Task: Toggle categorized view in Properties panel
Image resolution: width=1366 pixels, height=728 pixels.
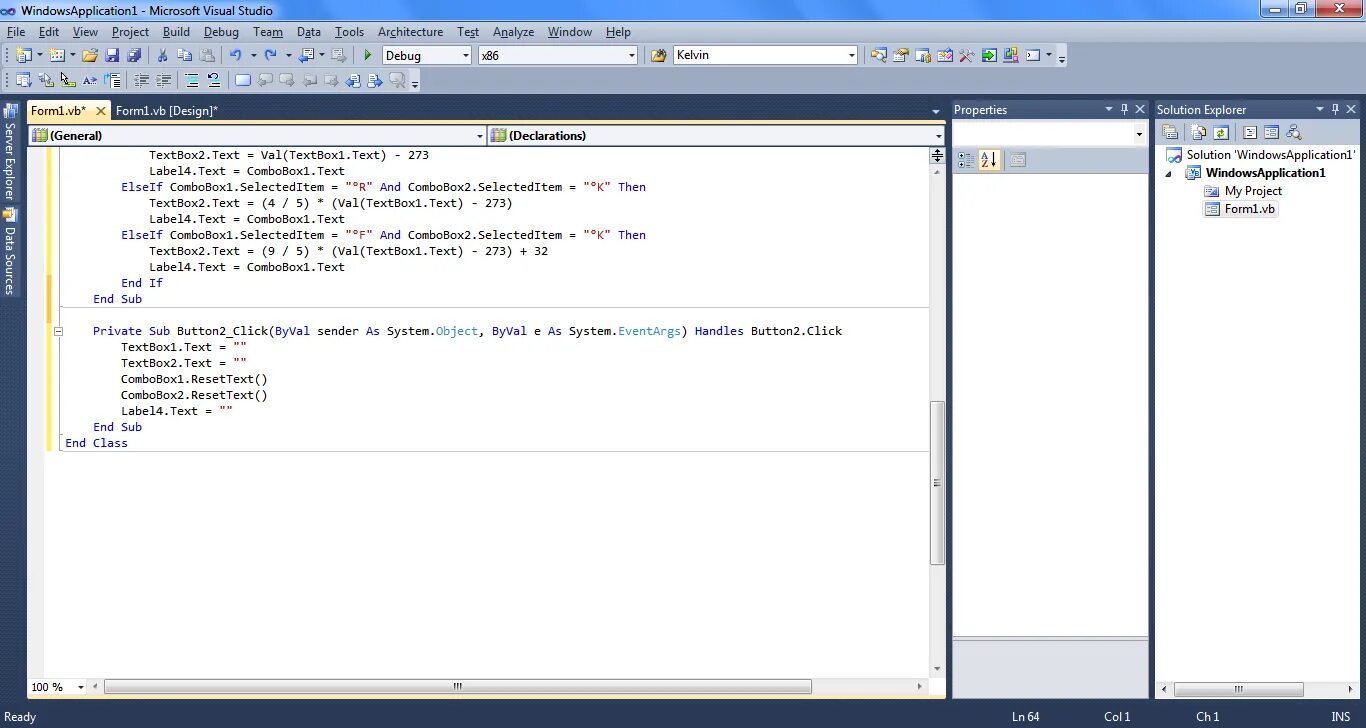Action: (x=965, y=159)
